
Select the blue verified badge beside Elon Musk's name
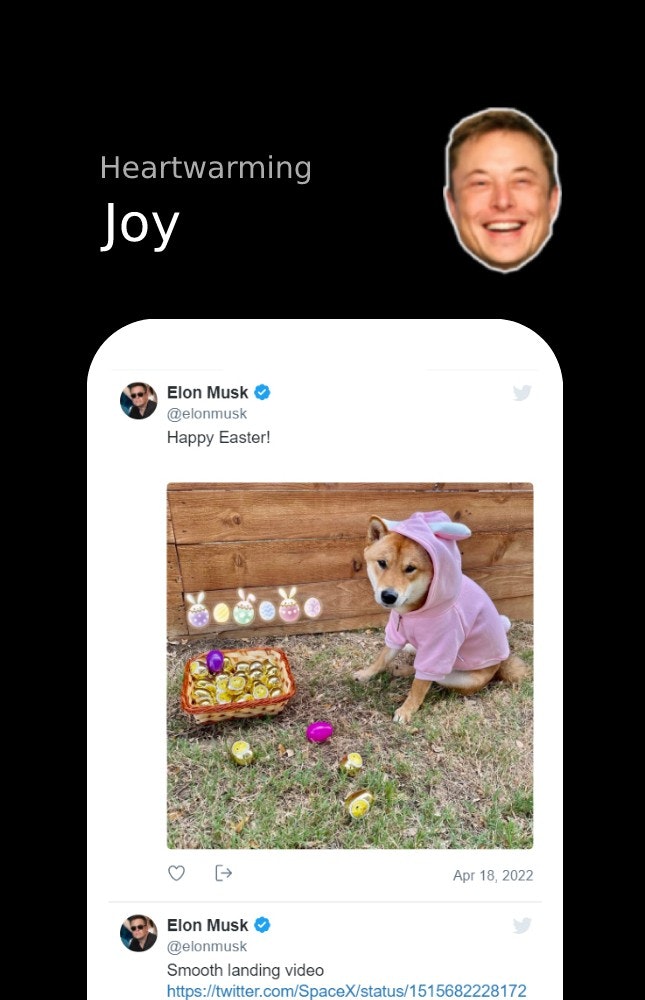260,392
